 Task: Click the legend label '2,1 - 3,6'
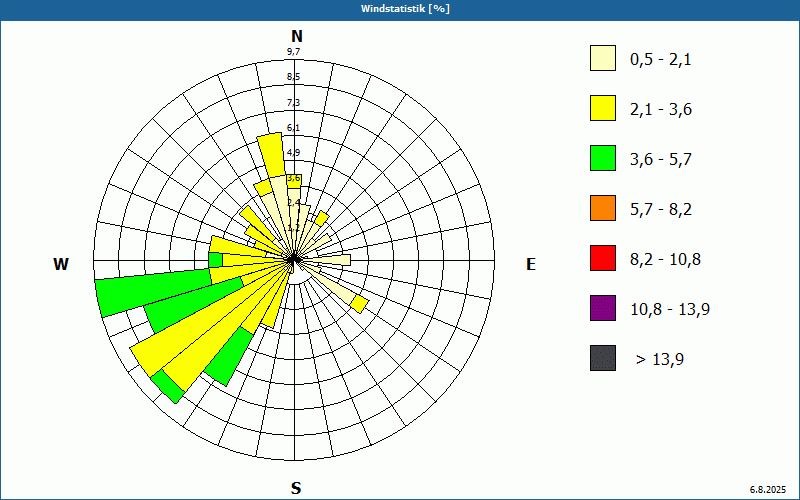tap(661, 110)
